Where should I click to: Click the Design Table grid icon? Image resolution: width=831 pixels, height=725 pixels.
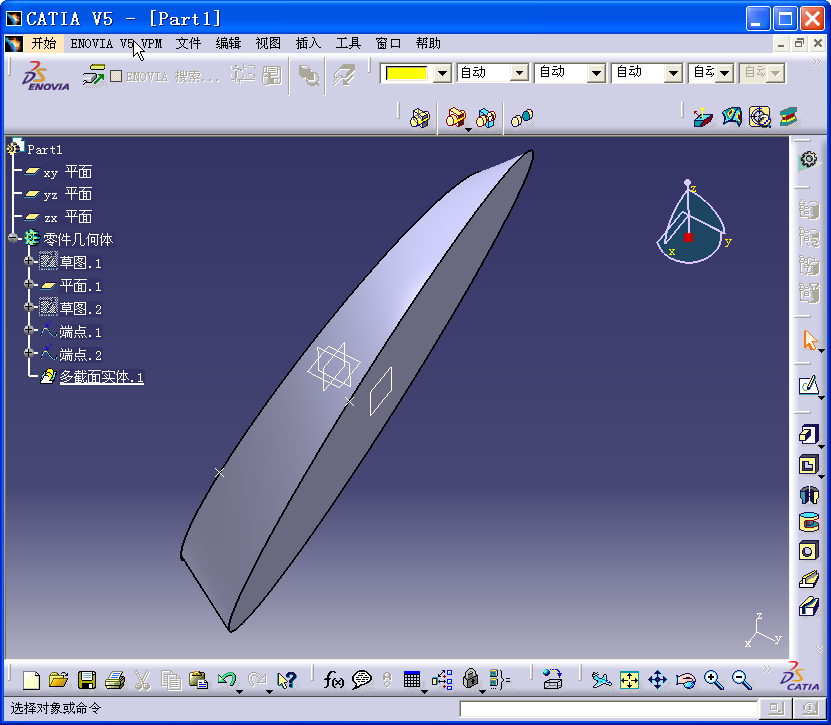(412, 679)
